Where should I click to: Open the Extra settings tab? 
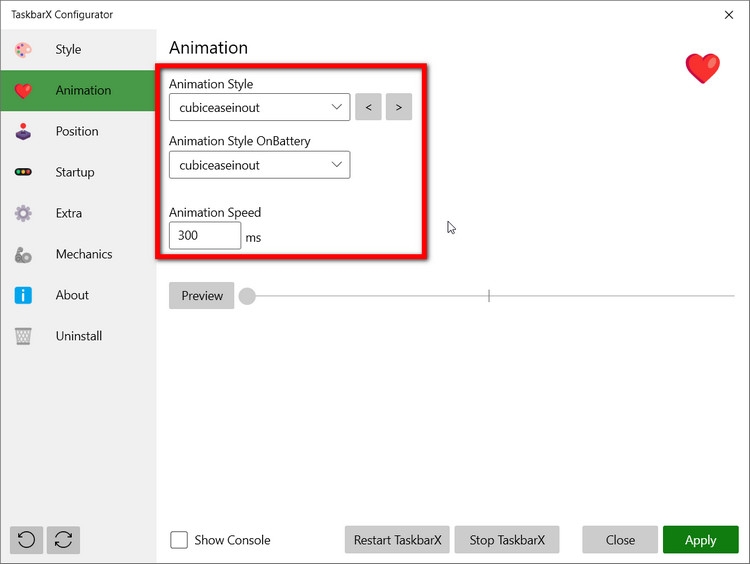[78, 213]
